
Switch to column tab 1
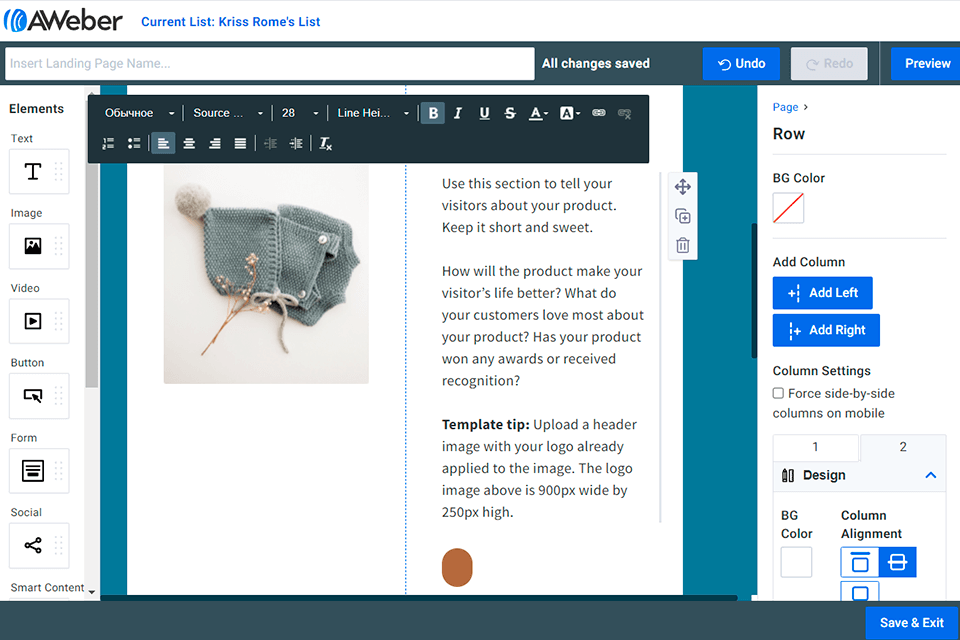click(815, 447)
